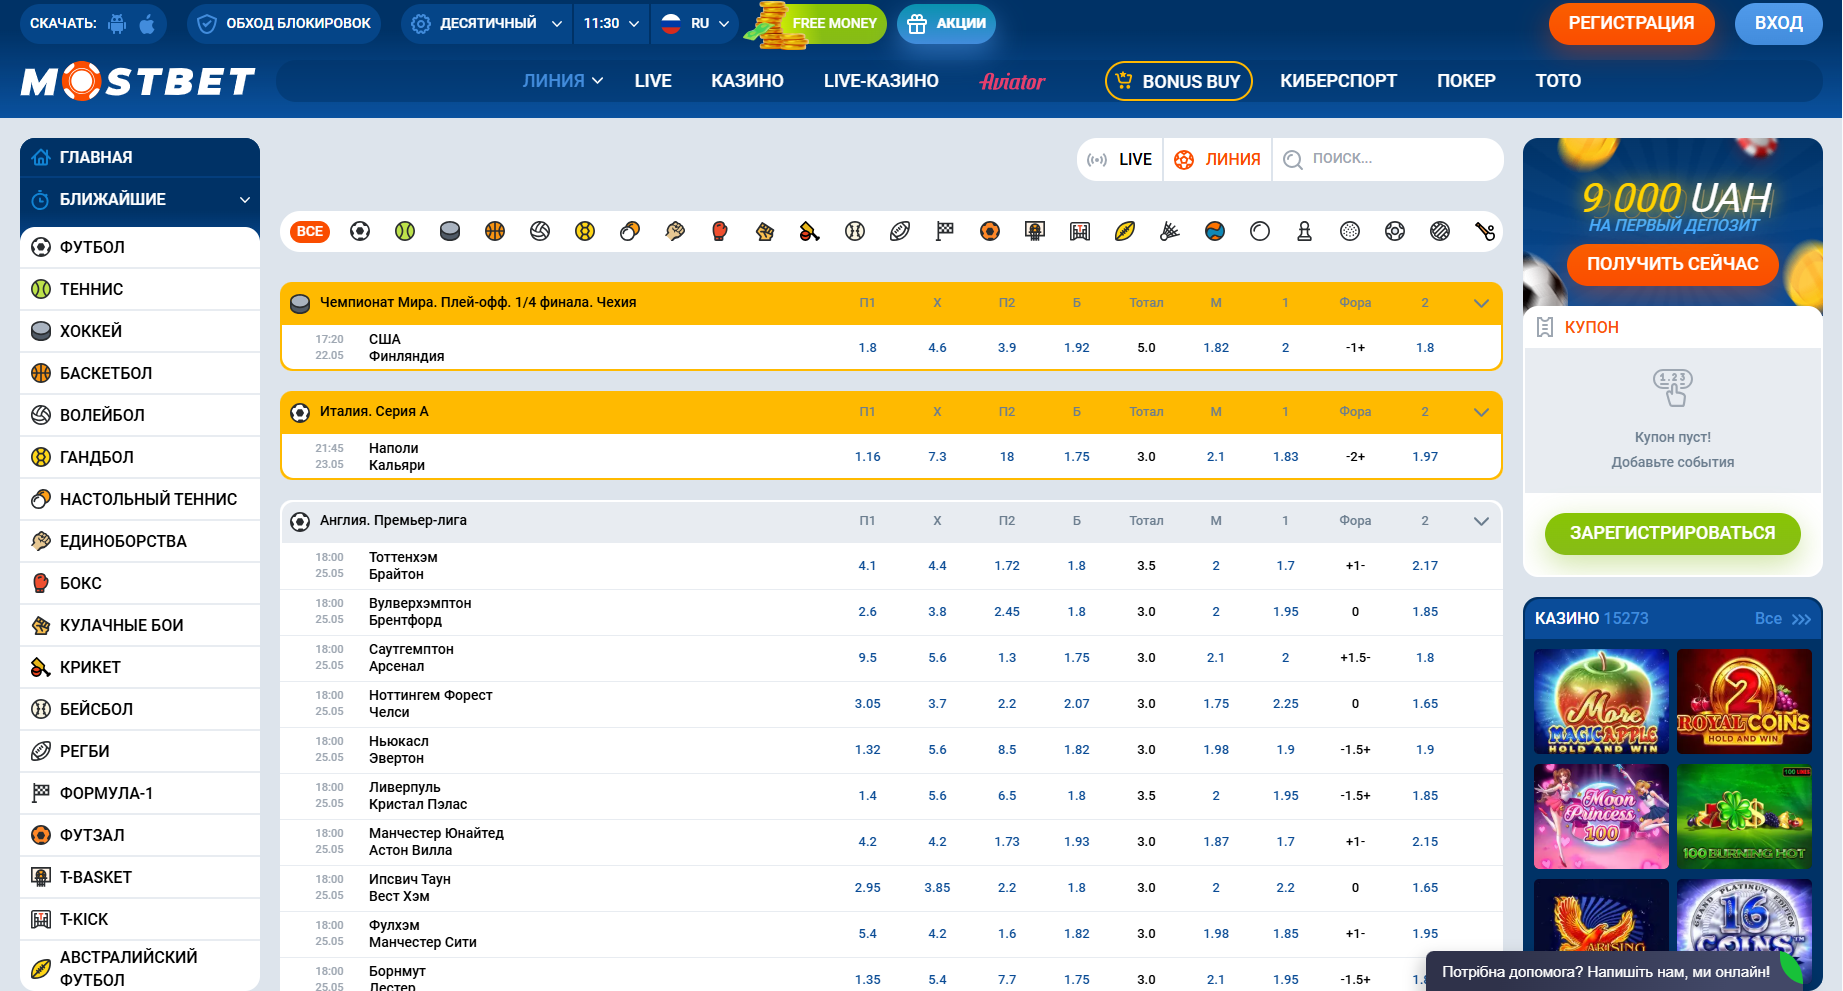1843x991 pixels.
Task: Click the ОБХОД БЛОКИРОВОК button
Action: coord(284,23)
